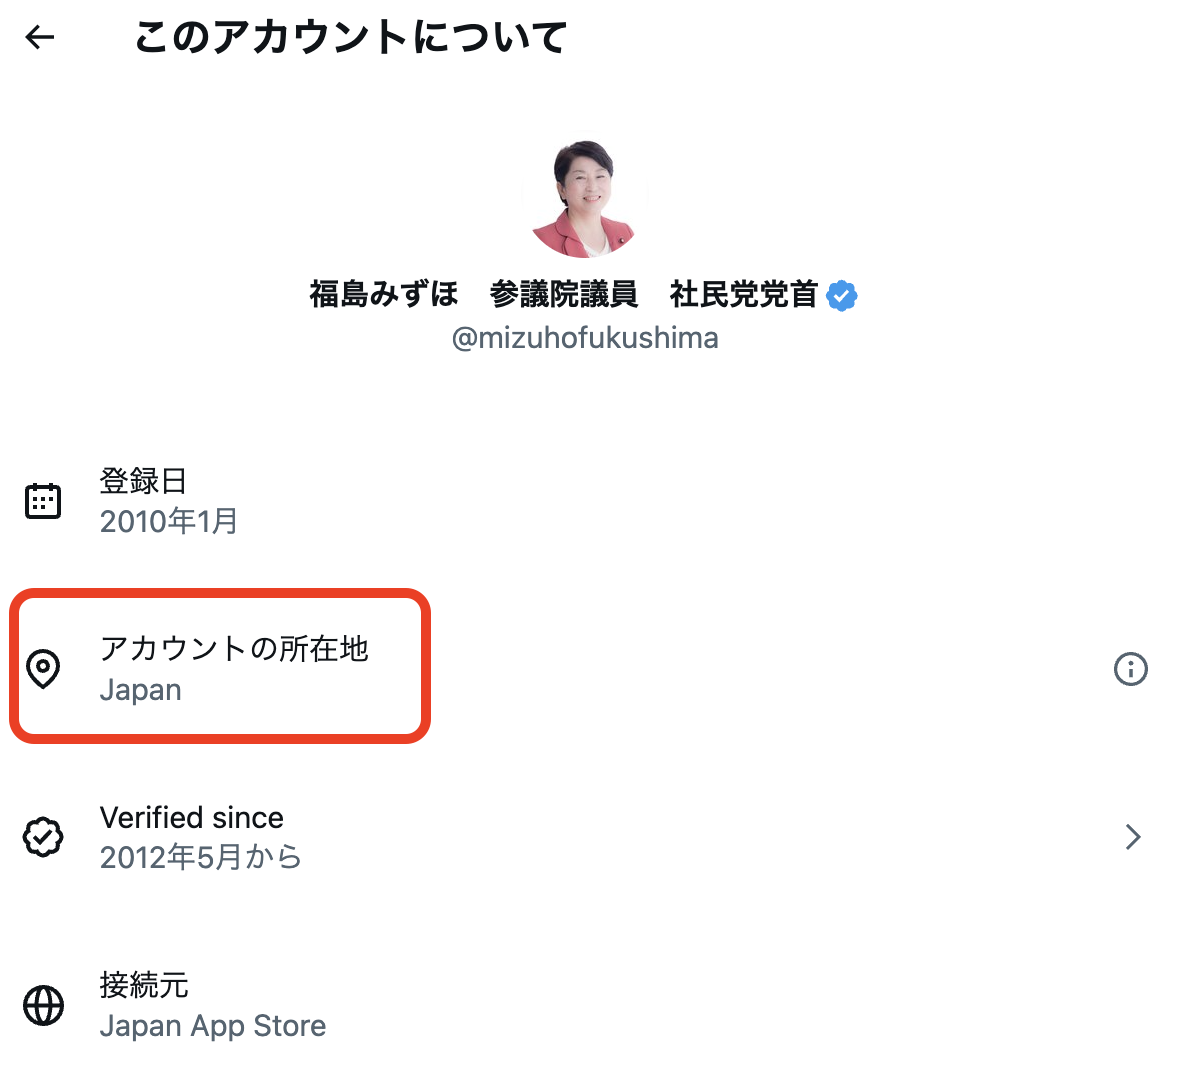Click the verified seal icon beside Verified since

click(x=43, y=837)
